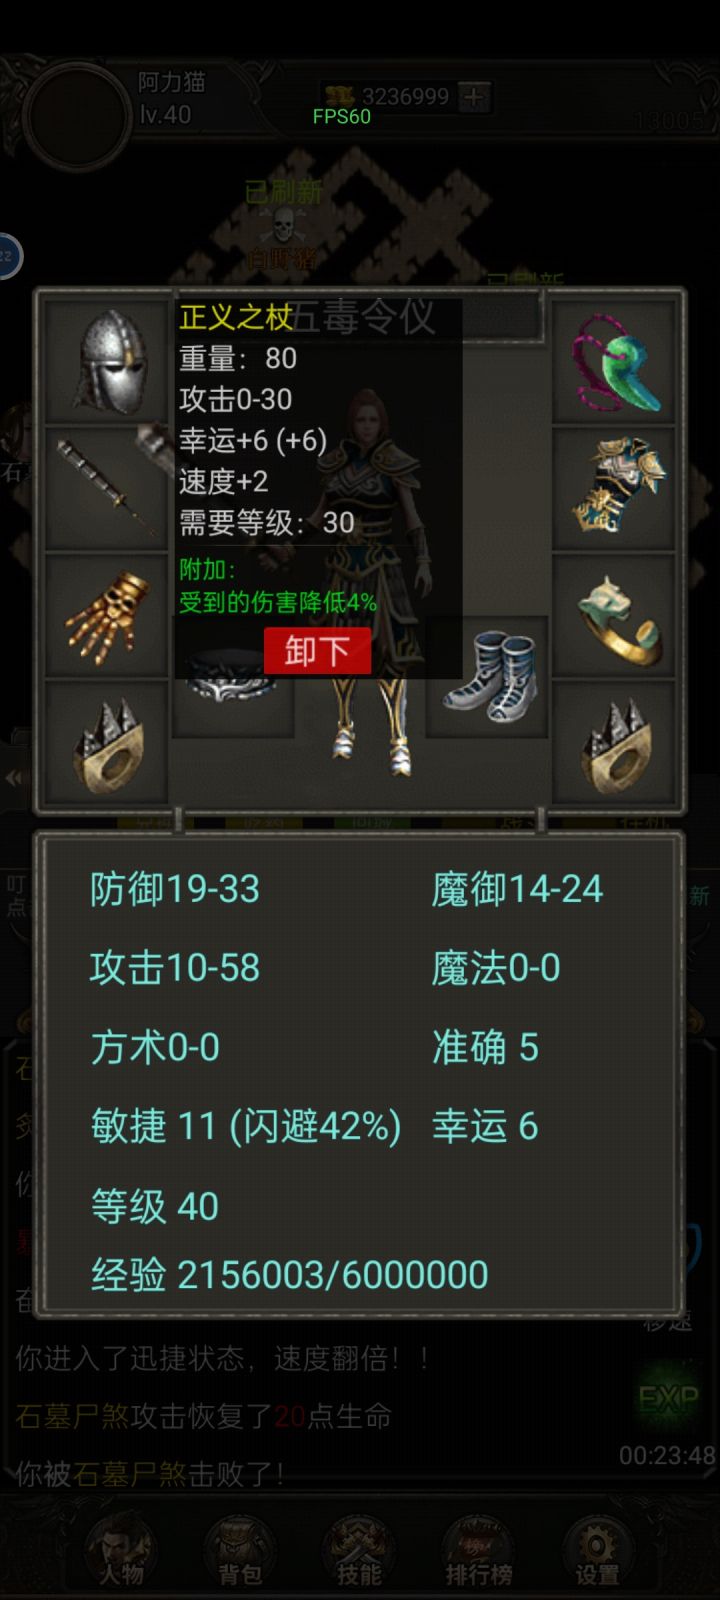
Task: Tap the green EXP bonus icon
Action: tap(668, 1399)
